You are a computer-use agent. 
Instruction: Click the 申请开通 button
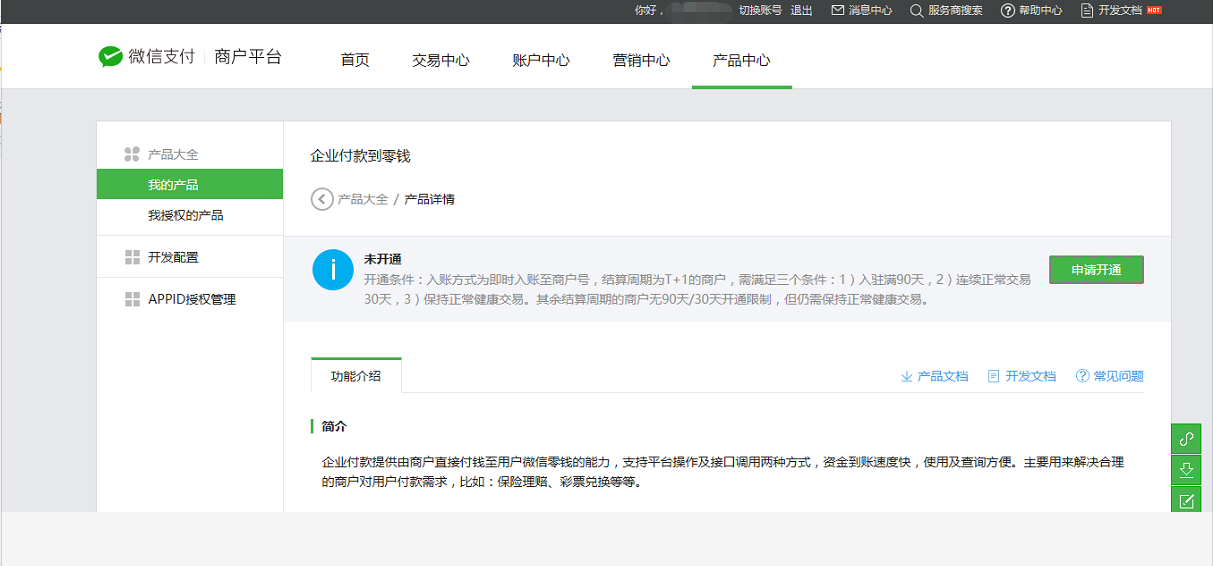[1096, 270]
